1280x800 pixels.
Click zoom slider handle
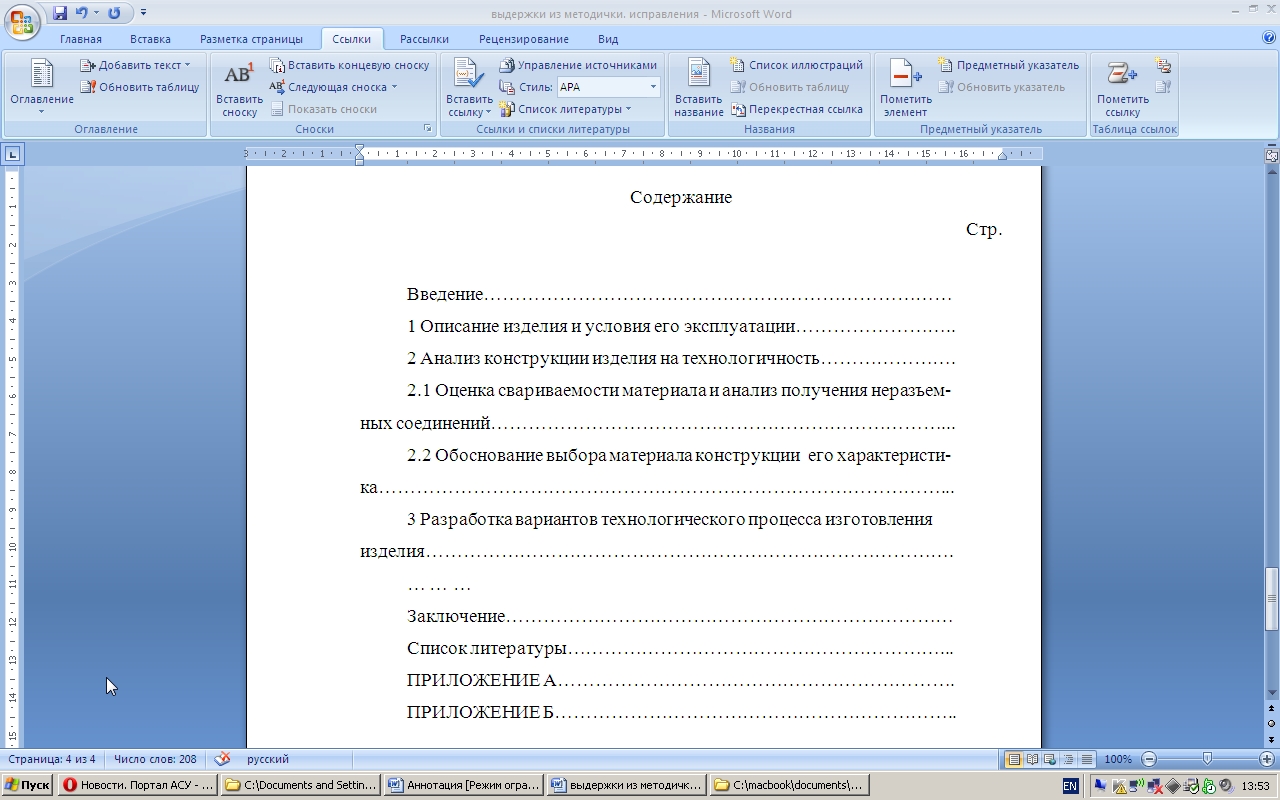(x=1207, y=759)
